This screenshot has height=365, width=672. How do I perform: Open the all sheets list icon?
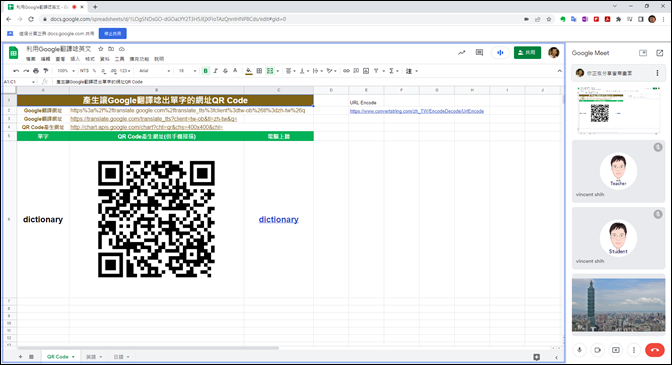pos(31,357)
